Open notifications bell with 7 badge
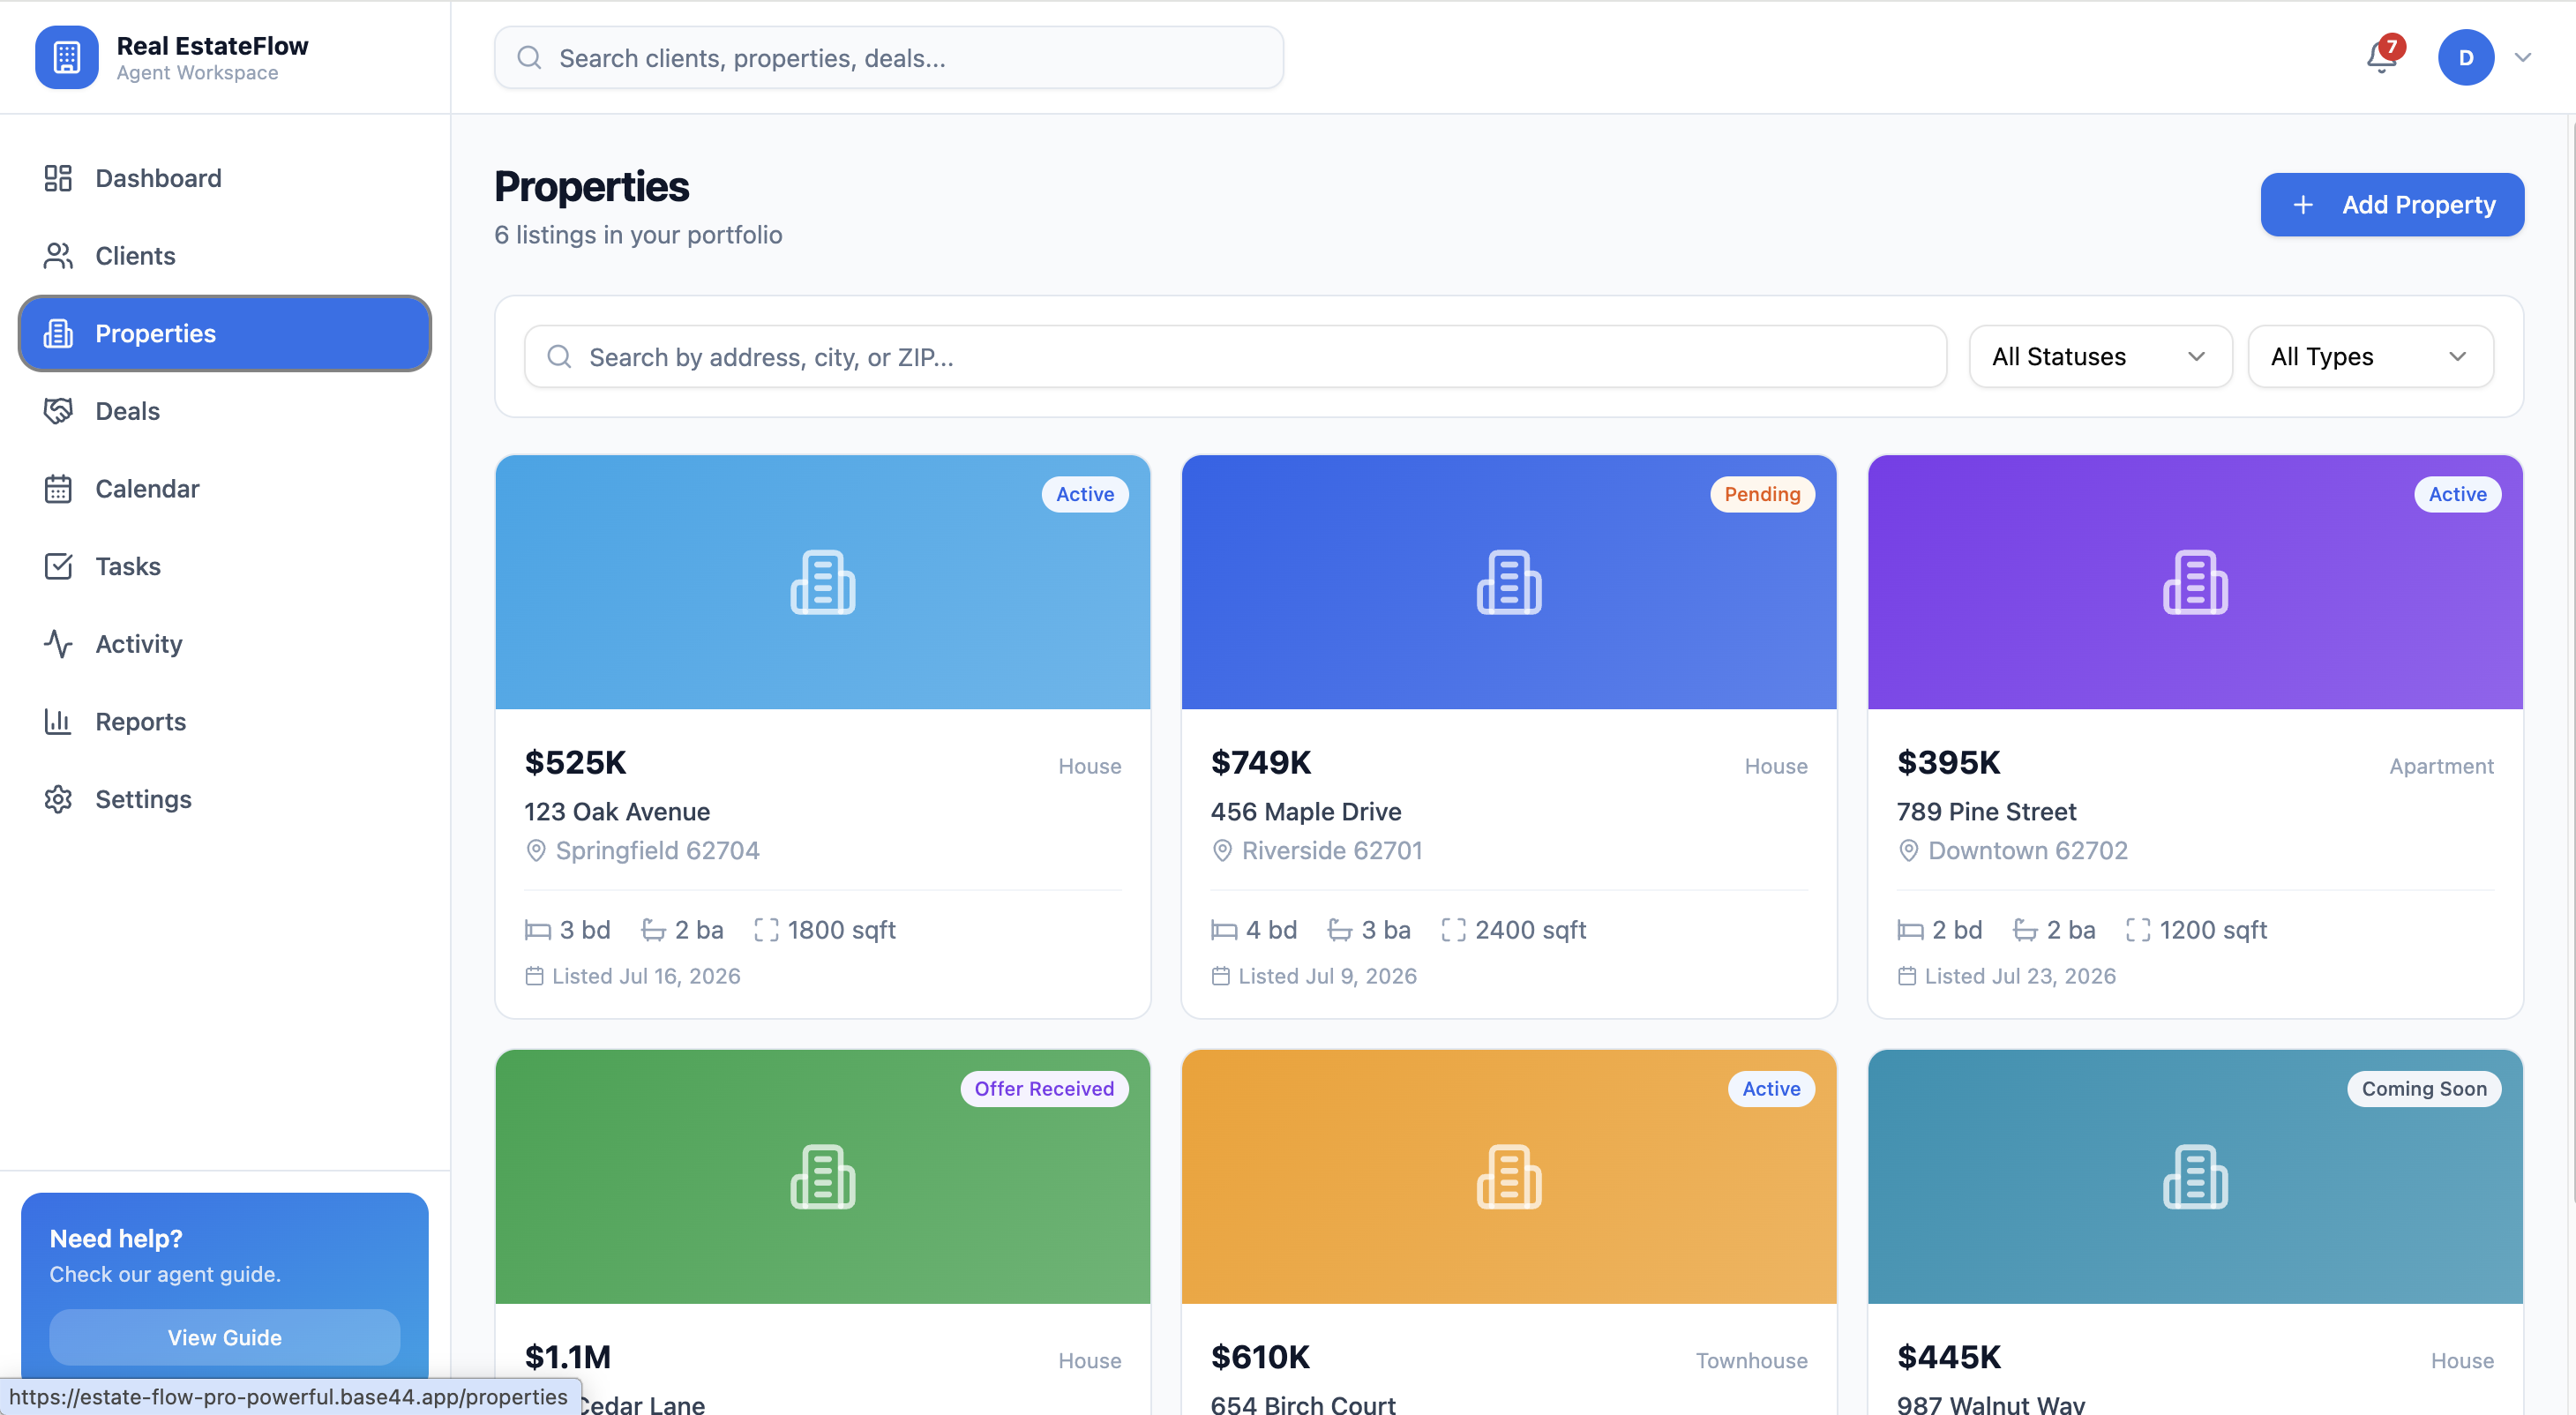The image size is (2576, 1415). (x=2382, y=57)
